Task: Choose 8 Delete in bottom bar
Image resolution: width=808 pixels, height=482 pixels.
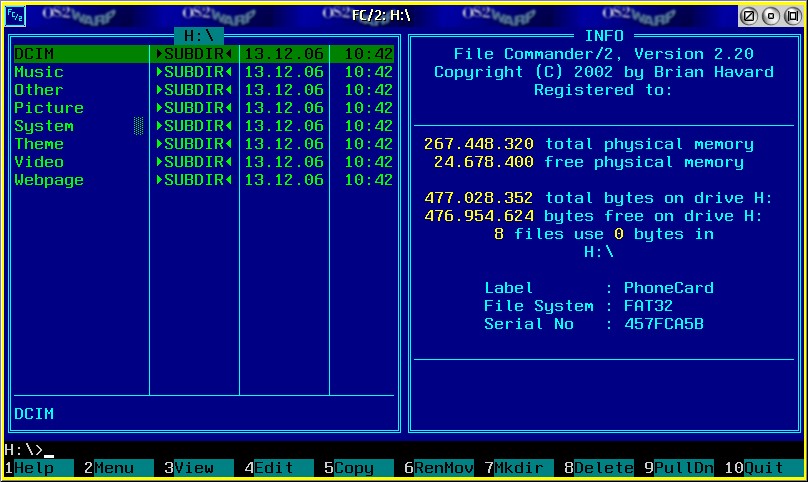Action: click(x=599, y=468)
